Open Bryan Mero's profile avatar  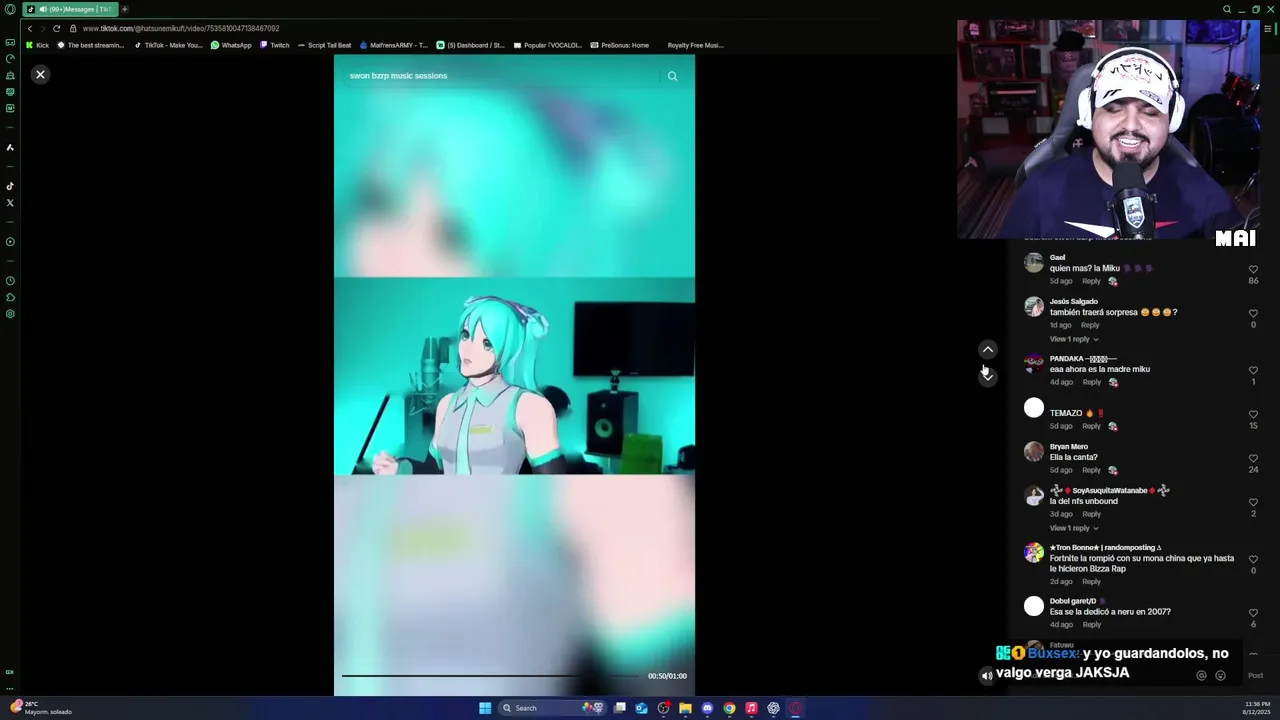[x=1034, y=452]
